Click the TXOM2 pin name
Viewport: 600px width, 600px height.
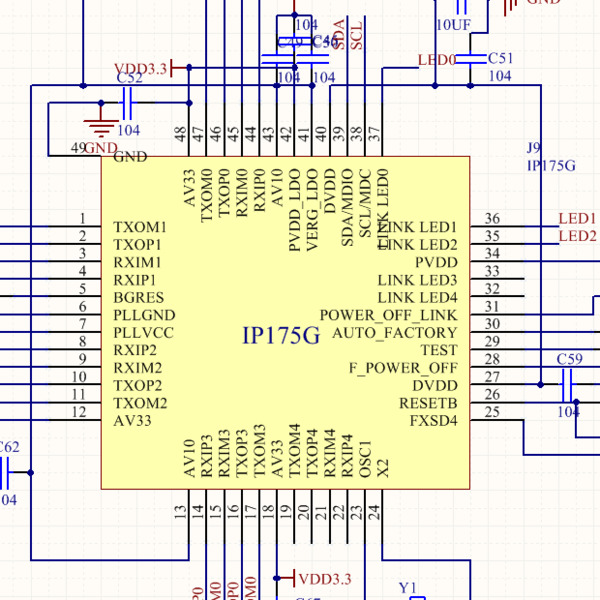coord(140,403)
